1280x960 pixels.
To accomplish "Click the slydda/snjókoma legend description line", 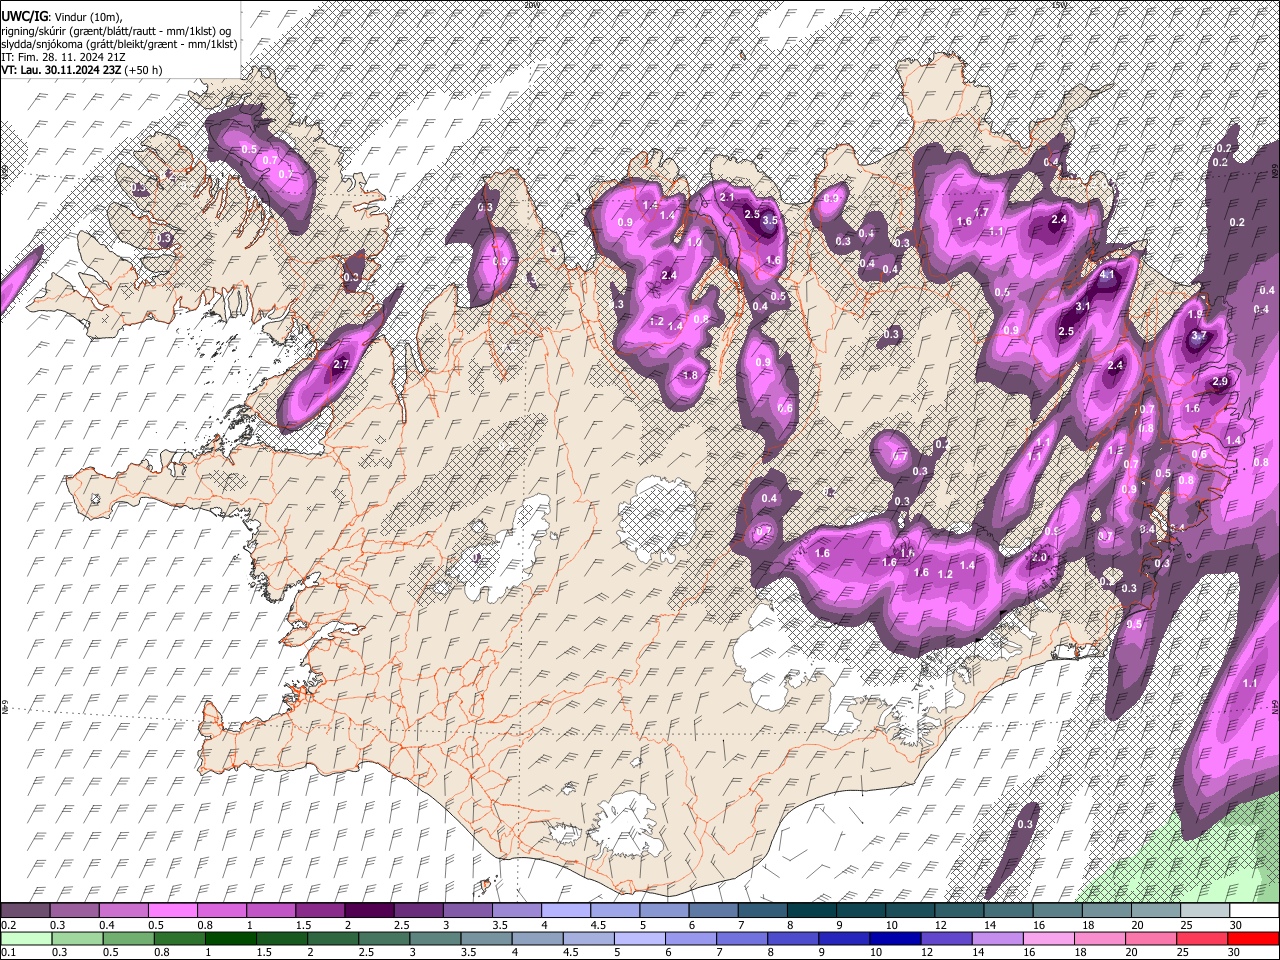I will point(119,44).
